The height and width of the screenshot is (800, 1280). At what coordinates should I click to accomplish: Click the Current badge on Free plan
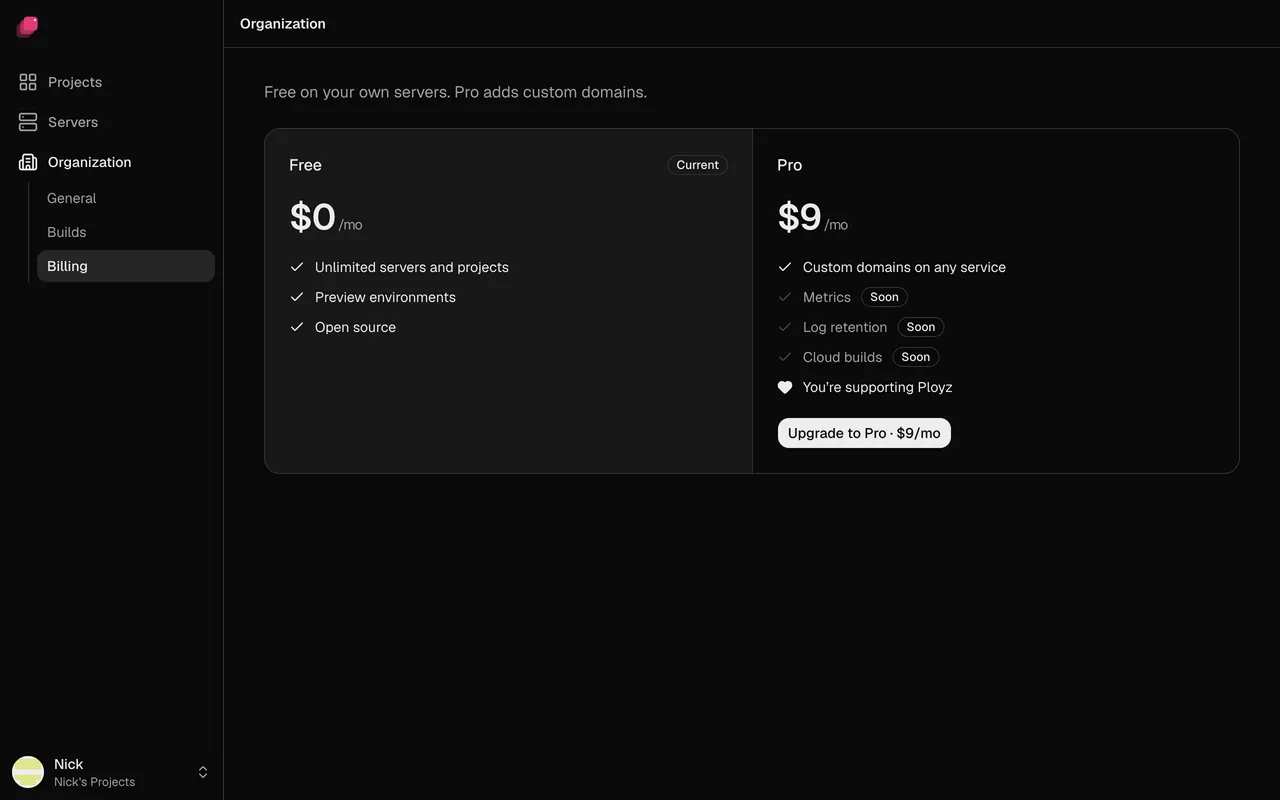(697, 165)
